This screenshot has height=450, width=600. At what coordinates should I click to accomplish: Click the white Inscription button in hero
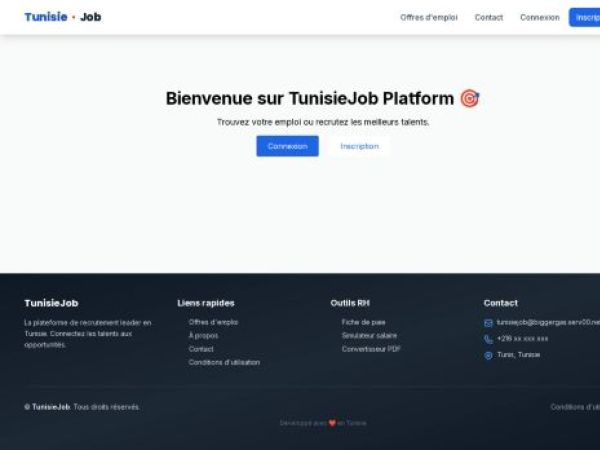pyautogui.click(x=359, y=146)
